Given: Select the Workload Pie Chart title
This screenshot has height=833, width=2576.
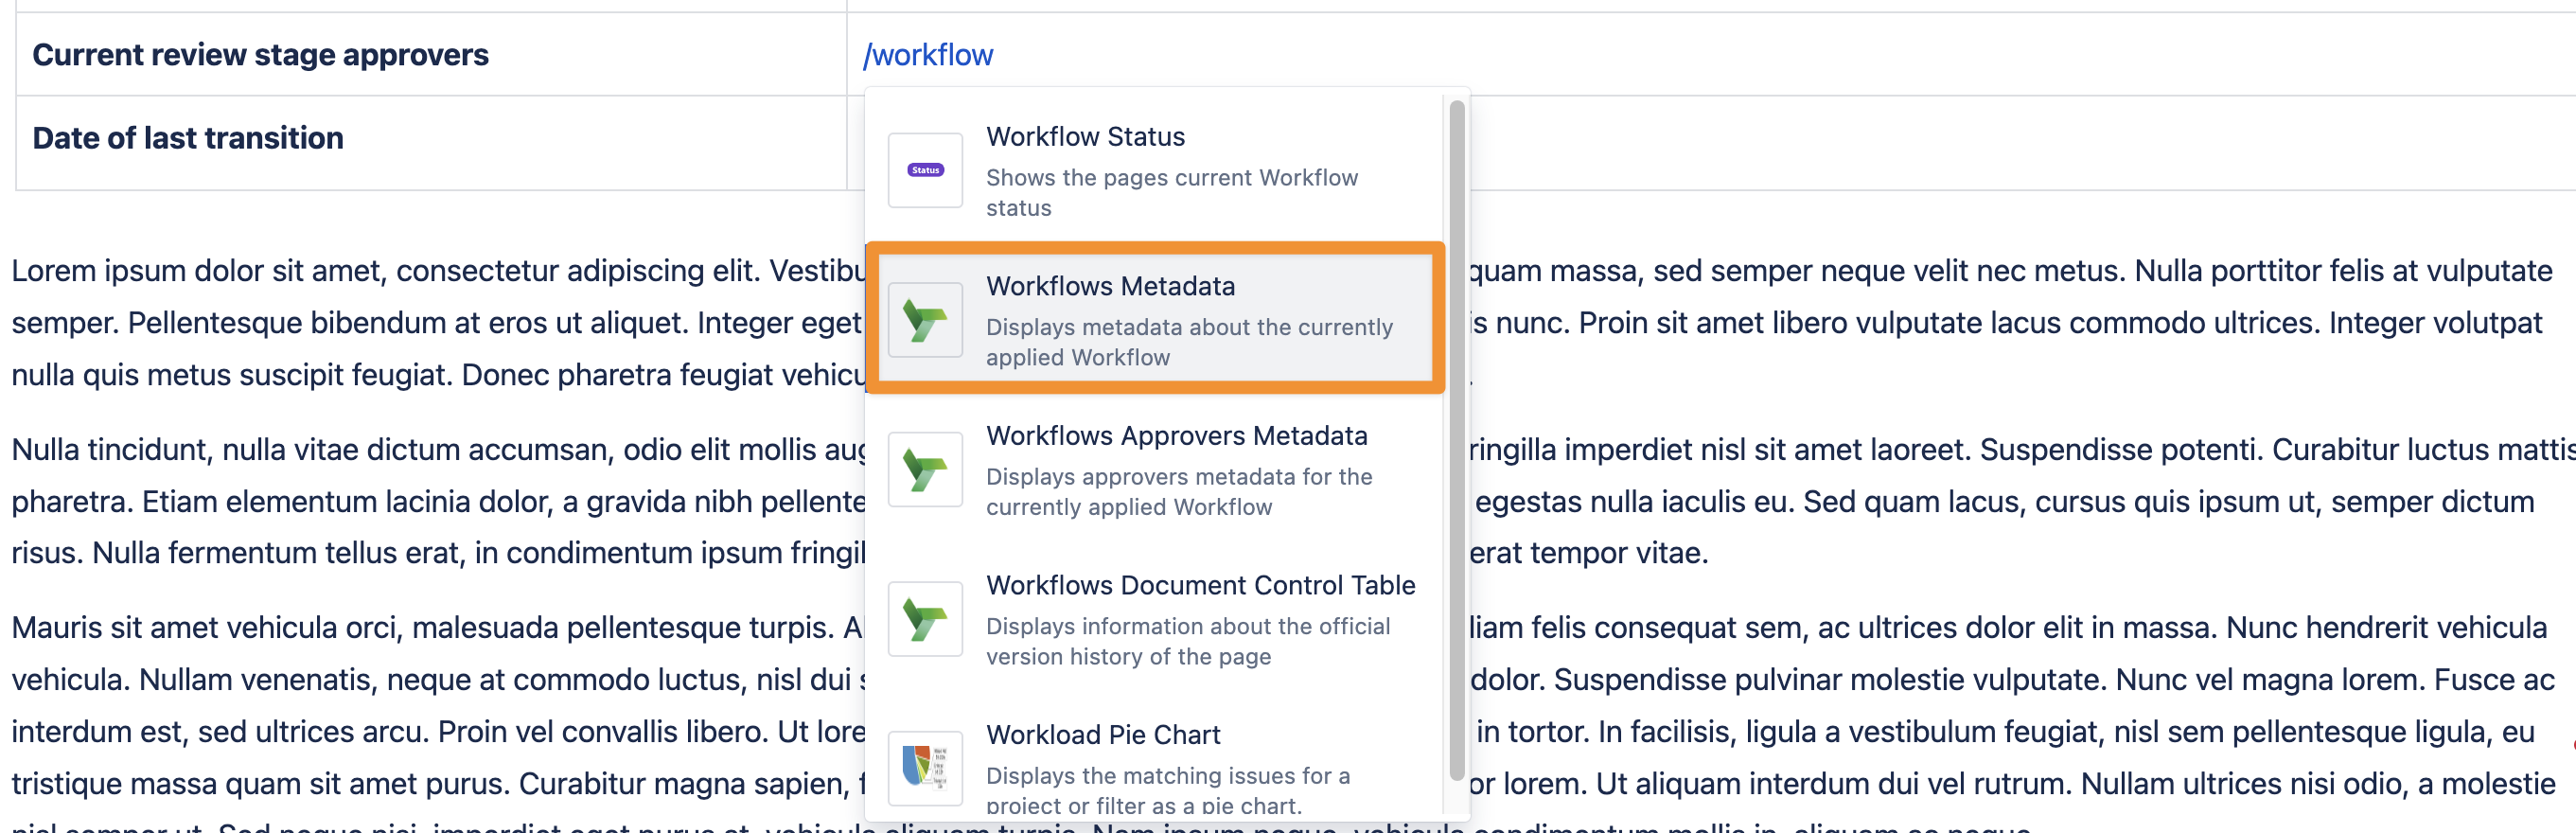Looking at the screenshot, I should click(1103, 735).
